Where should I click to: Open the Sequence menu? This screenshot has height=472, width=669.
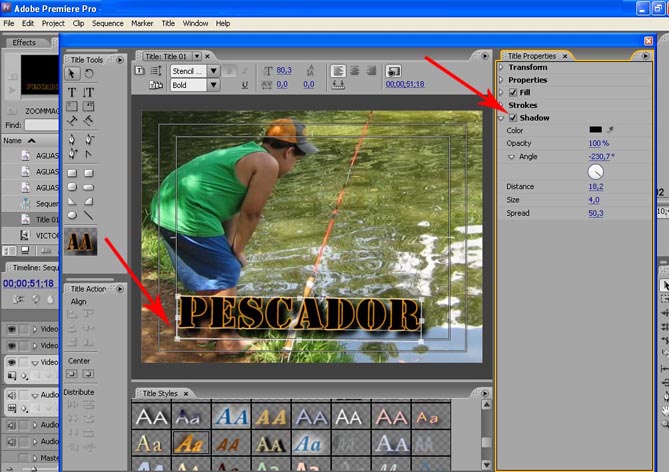107,23
